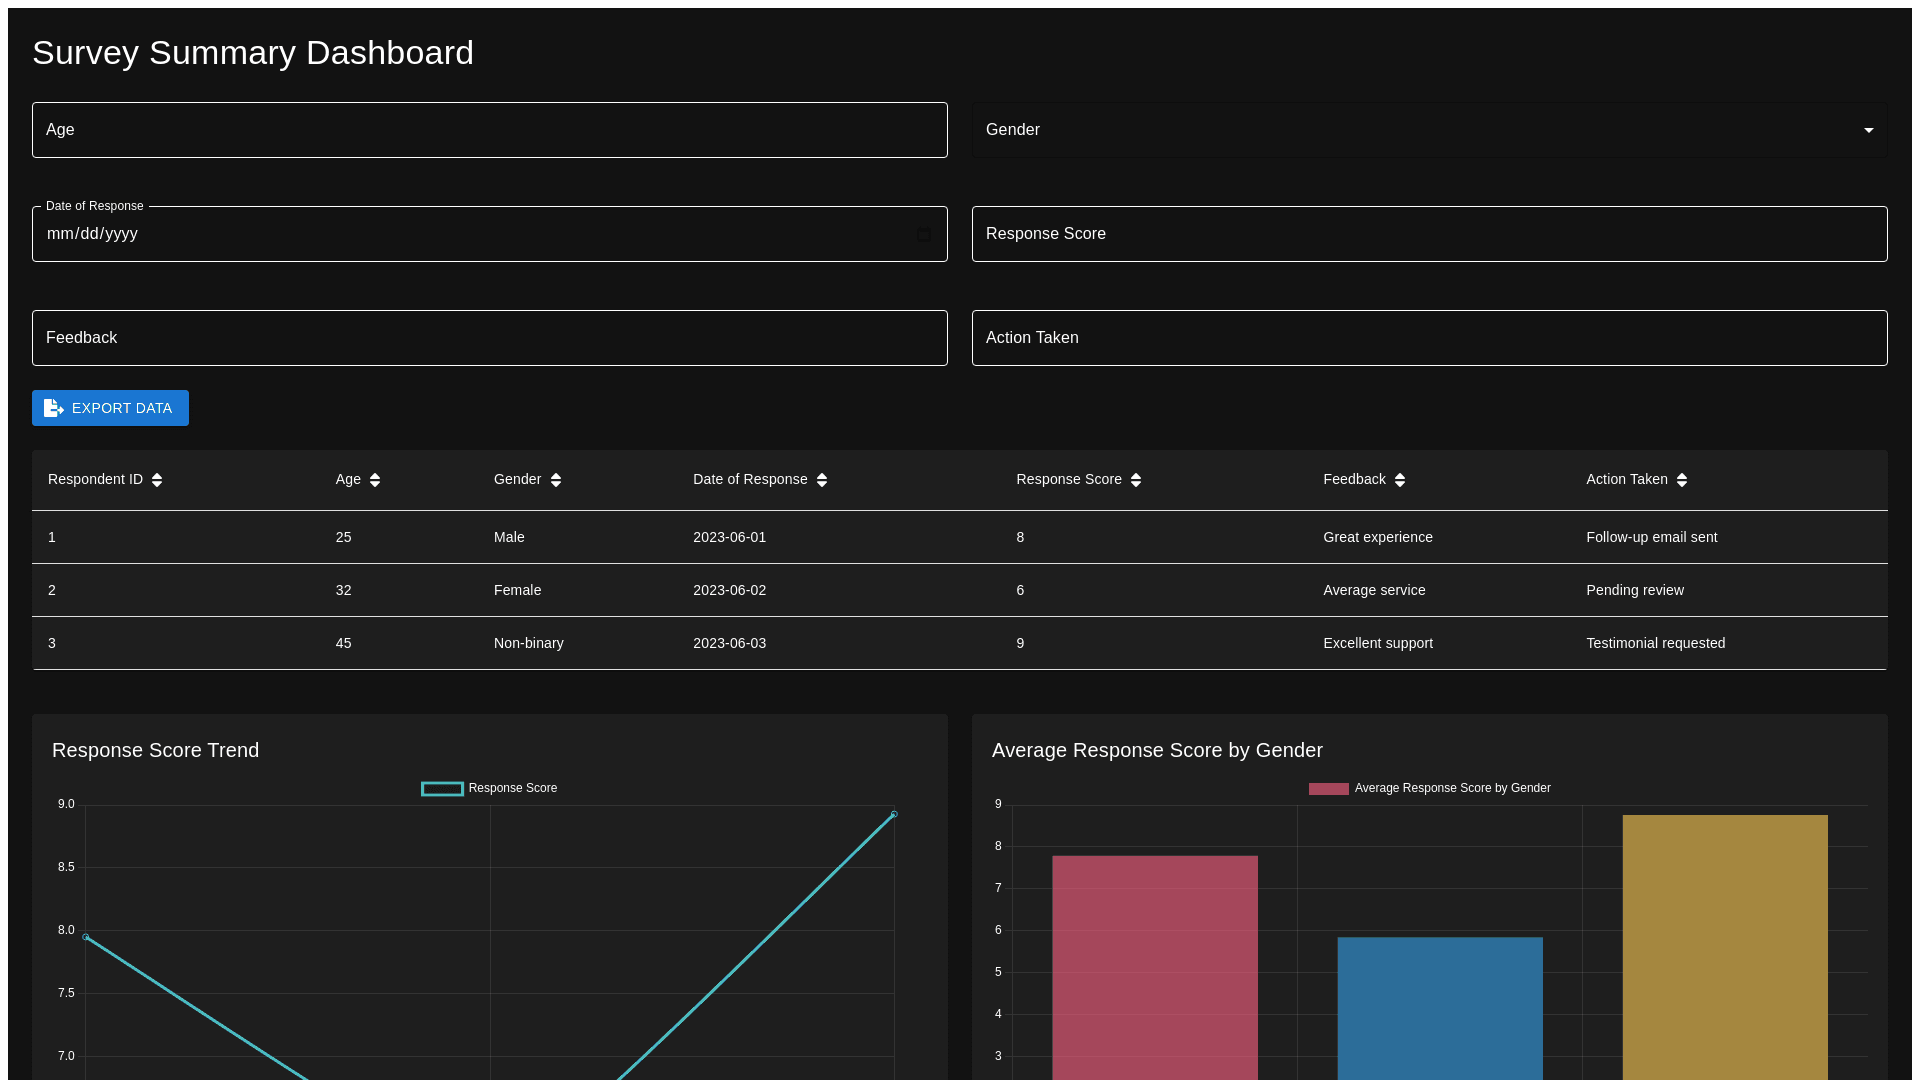
Task: Click the Action Taken filter field
Action: click(1428, 338)
